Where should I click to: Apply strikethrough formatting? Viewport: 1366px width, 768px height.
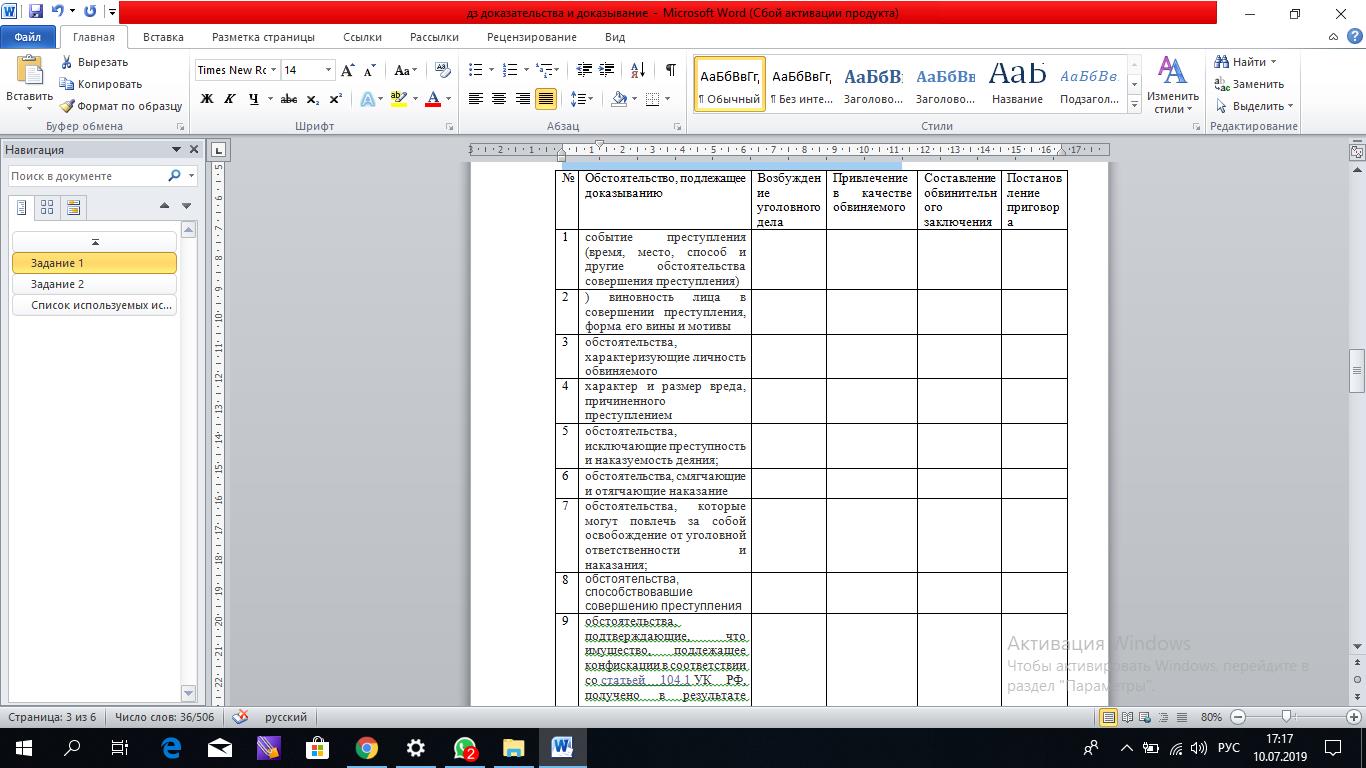[x=289, y=99]
